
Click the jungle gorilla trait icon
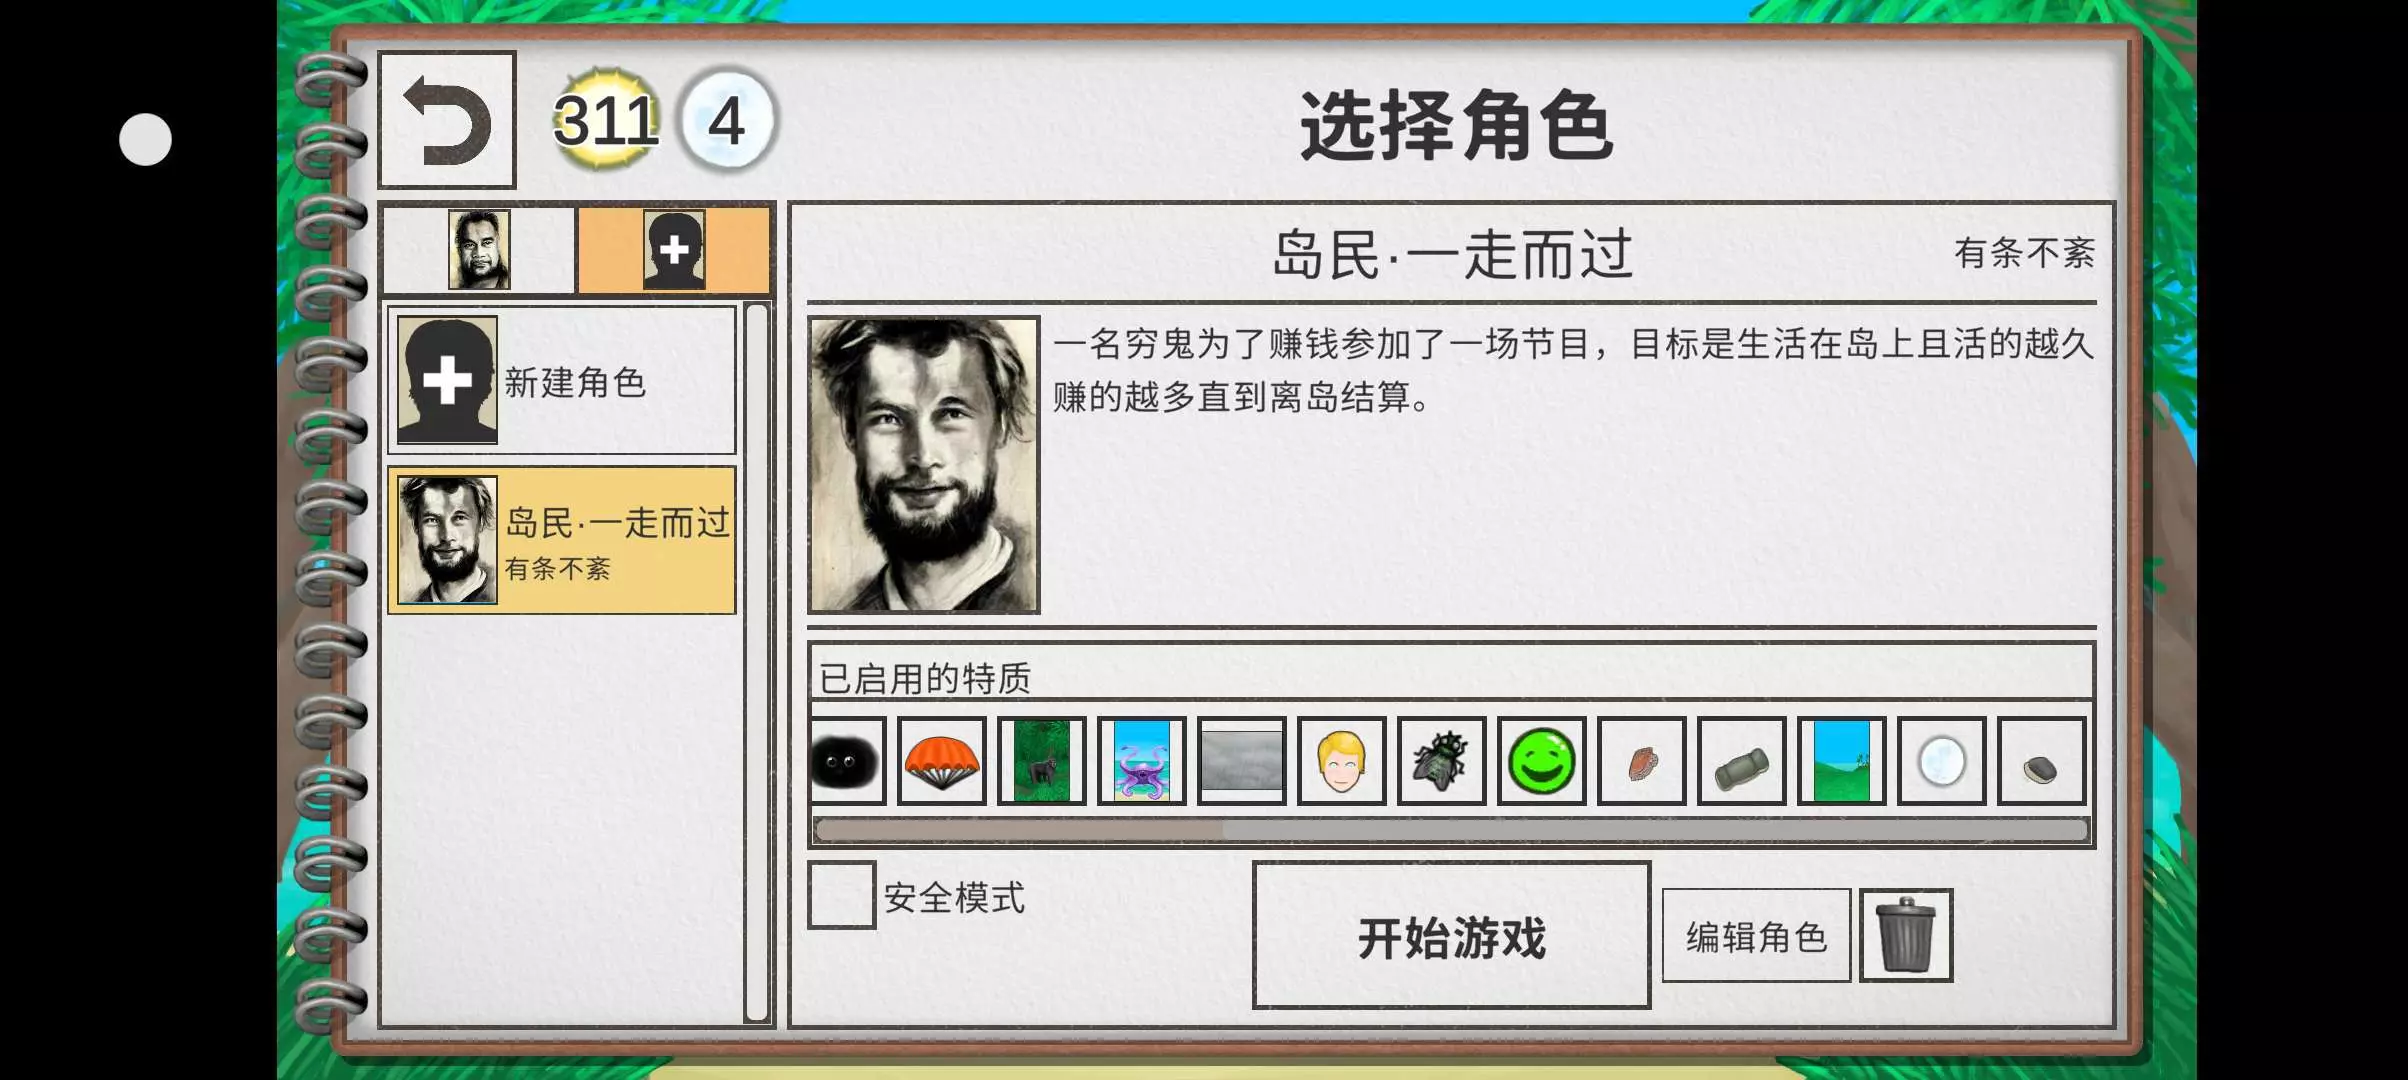[x=1041, y=761]
